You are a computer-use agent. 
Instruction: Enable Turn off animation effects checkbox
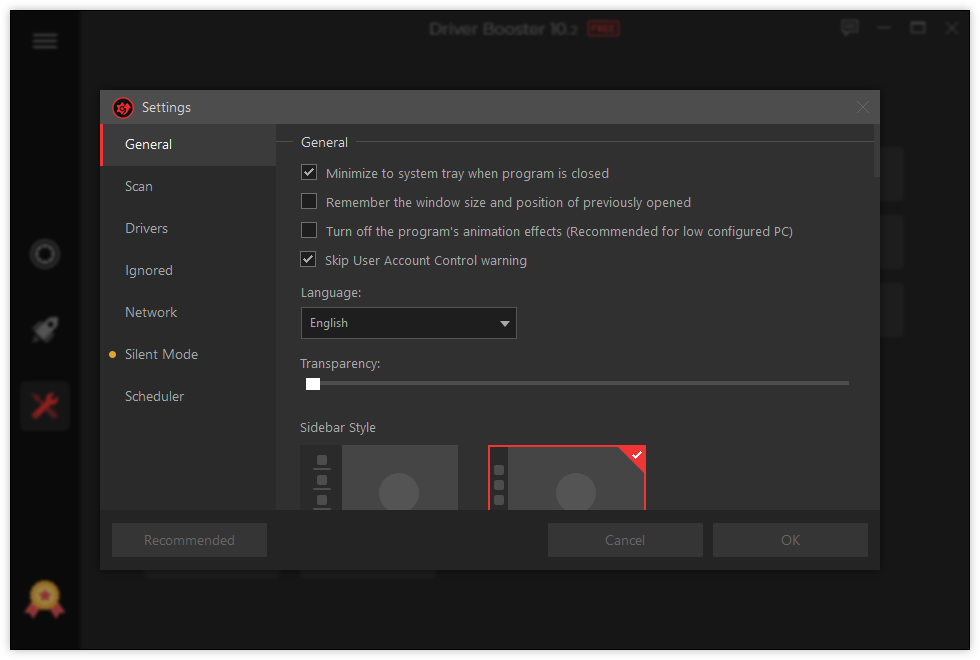coord(309,230)
